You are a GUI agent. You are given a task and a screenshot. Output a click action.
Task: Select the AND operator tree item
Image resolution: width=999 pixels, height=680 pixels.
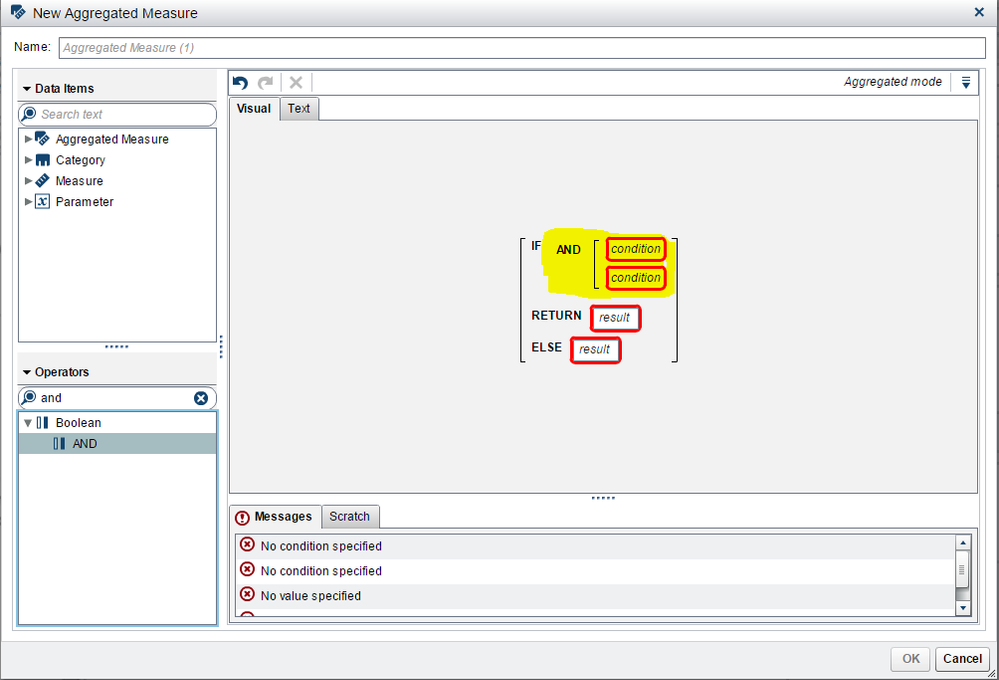(118, 444)
